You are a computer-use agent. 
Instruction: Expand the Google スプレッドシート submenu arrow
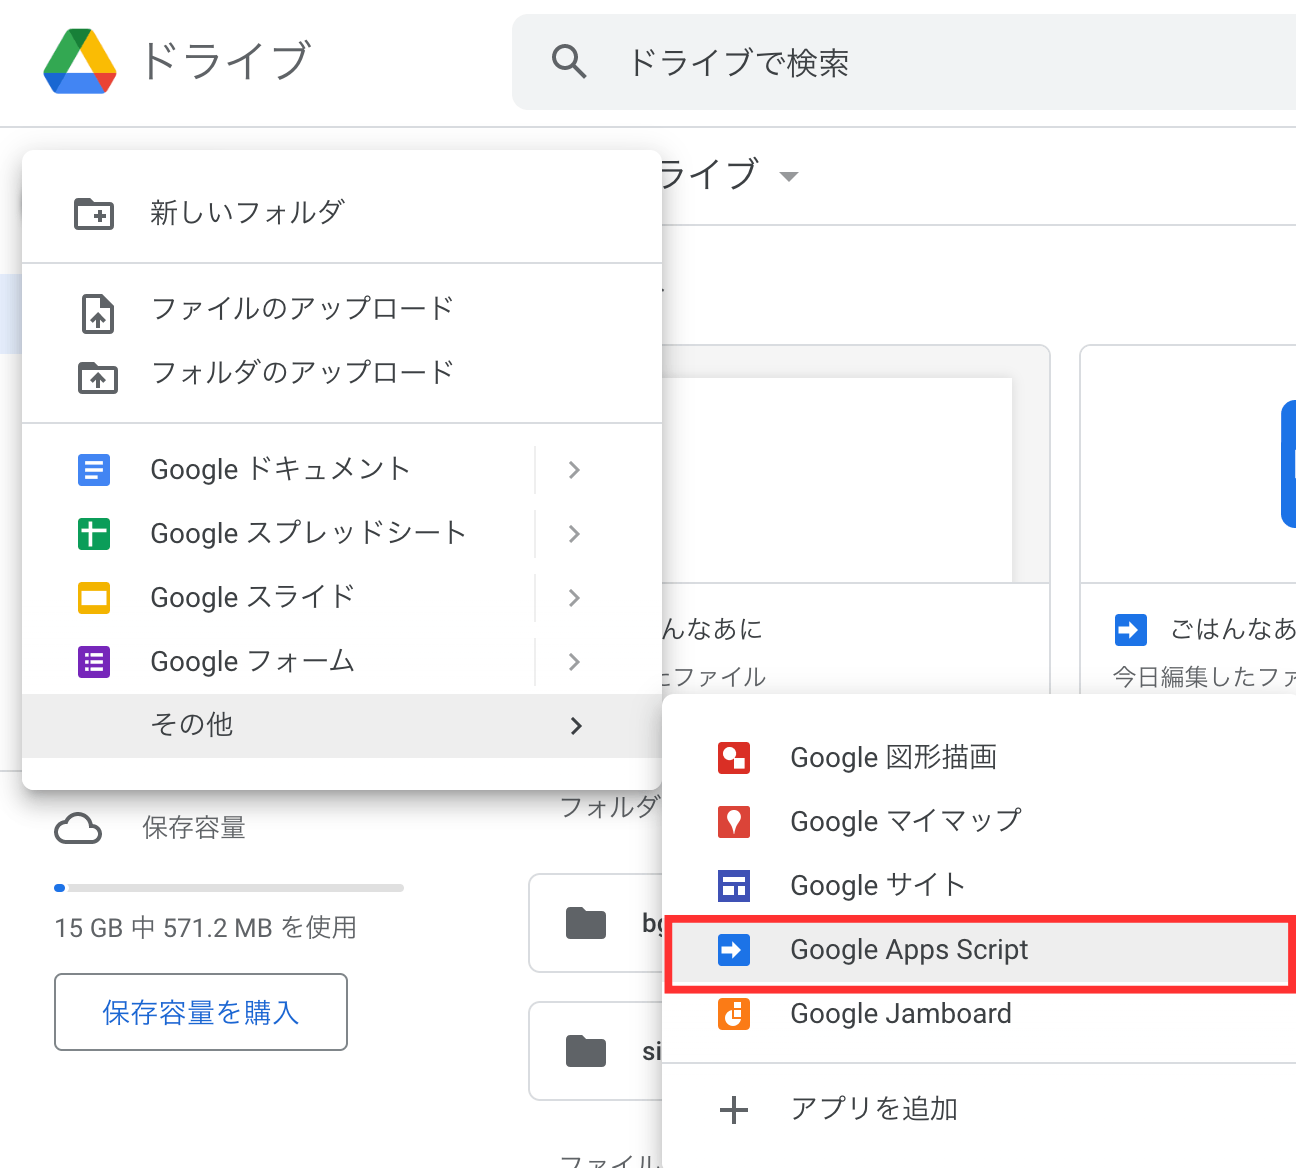coord(574,533)
